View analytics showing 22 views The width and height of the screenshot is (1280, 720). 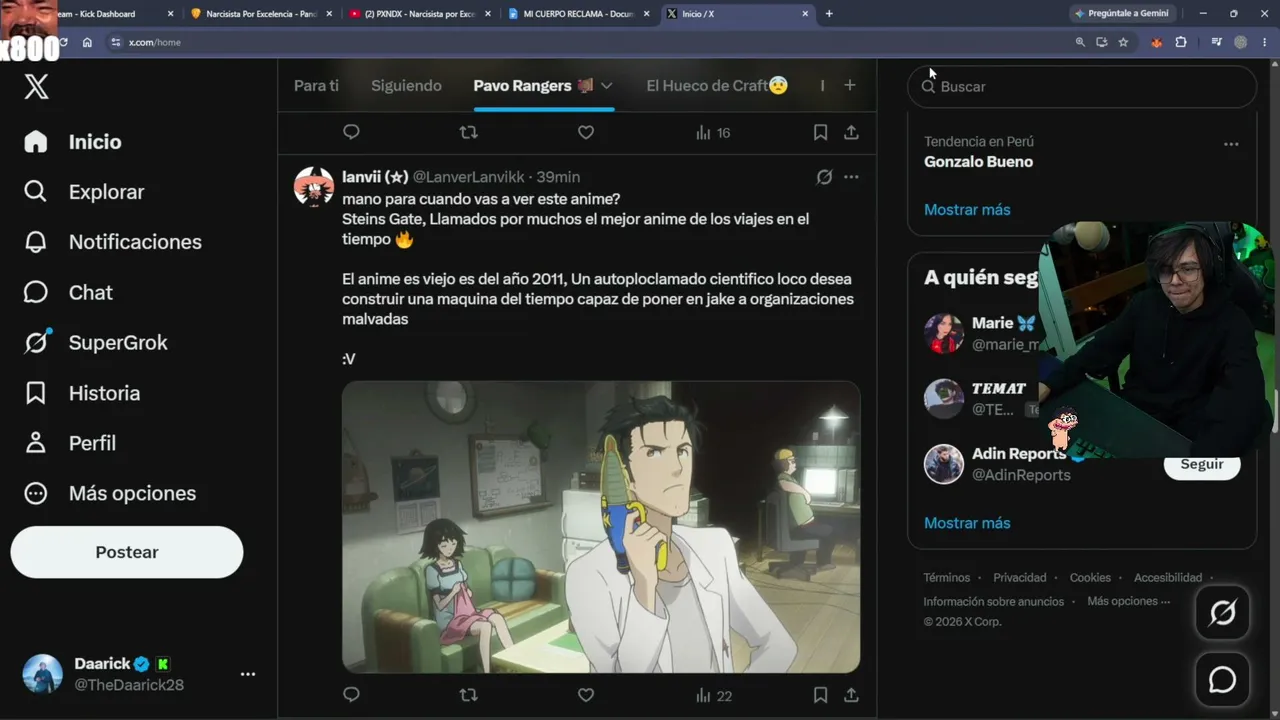pyautogui.click(x=714, y=695)
